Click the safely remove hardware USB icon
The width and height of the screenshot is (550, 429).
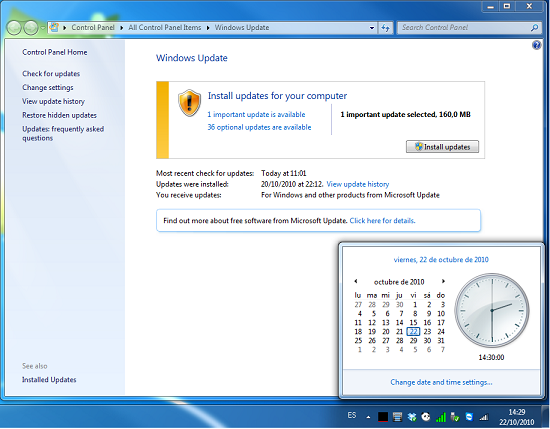click(x=455, y=417)
